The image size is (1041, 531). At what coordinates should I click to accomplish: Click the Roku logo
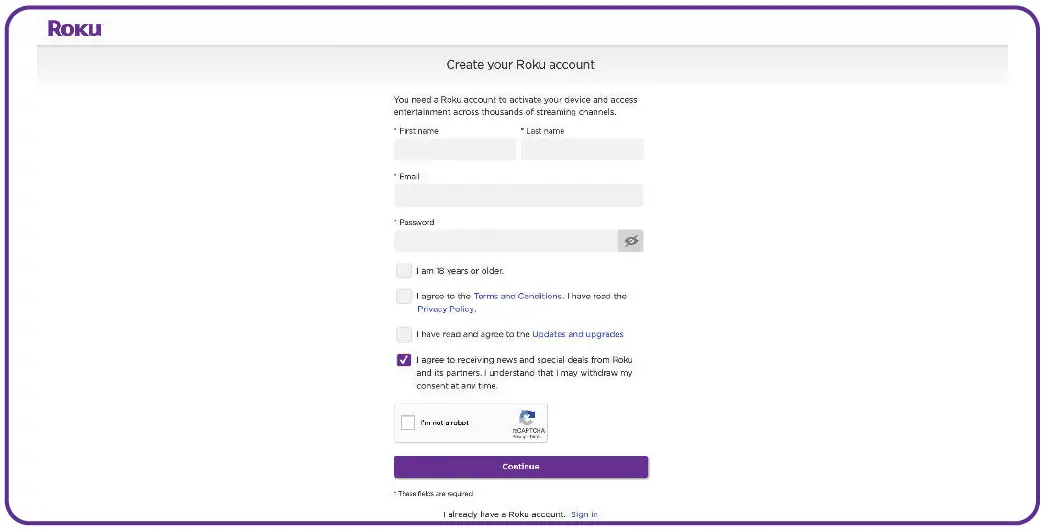pos(75,28)
